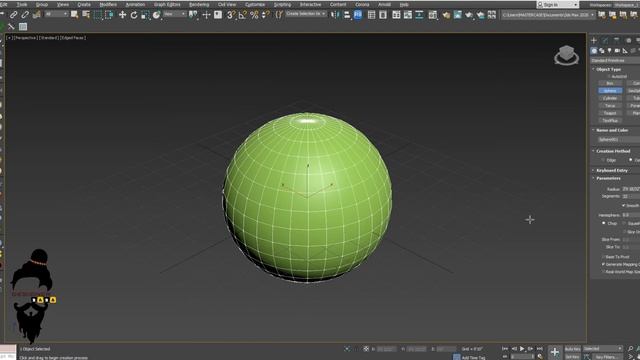Activate Select and Scale tool
Viewport: 640px width, 360px height.
click(x=145, y=15)
